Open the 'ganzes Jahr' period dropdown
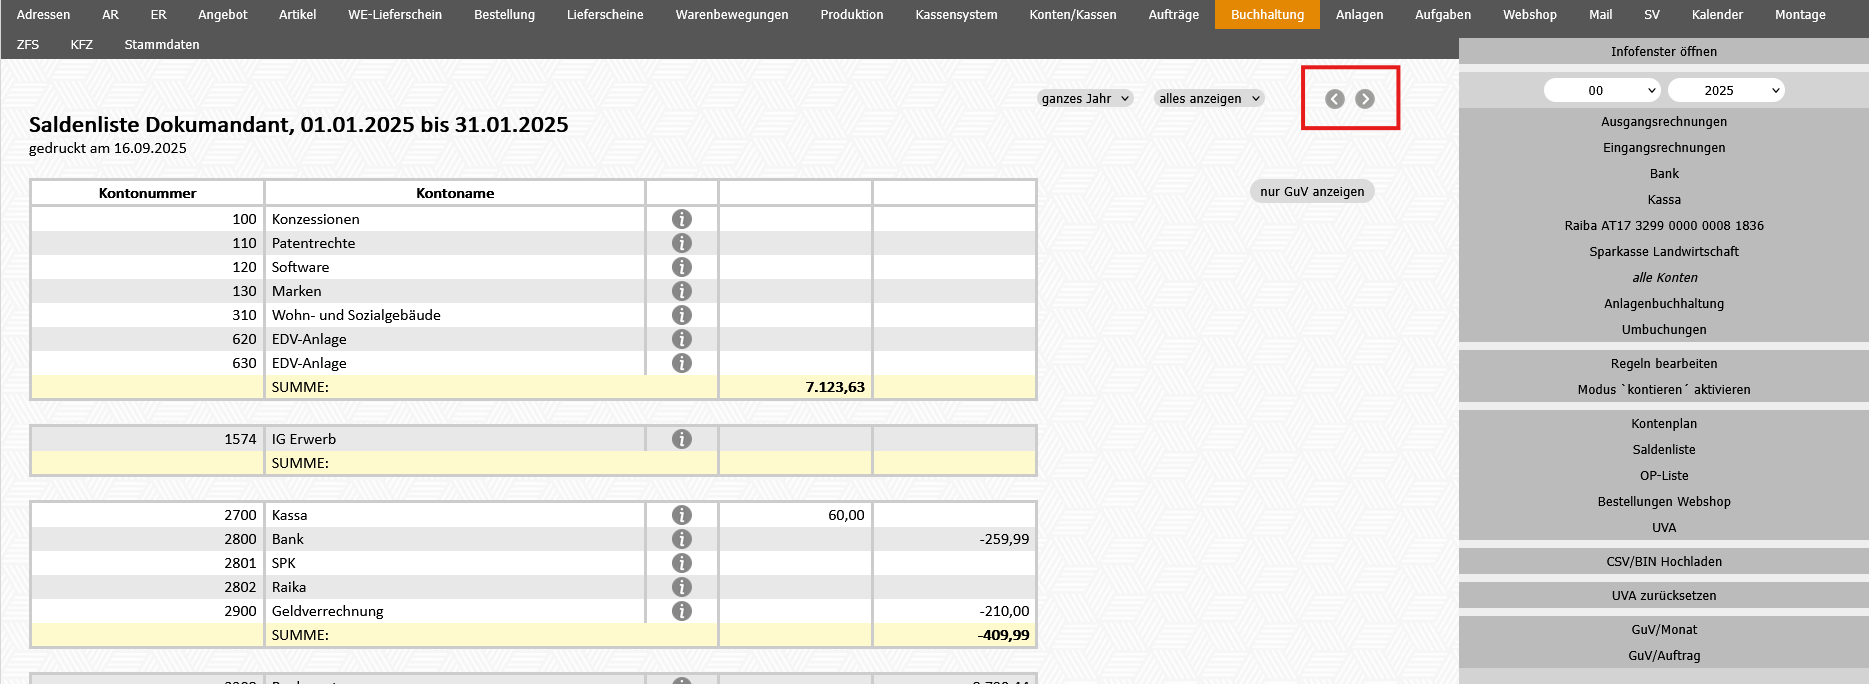 tap(1085, 98)
